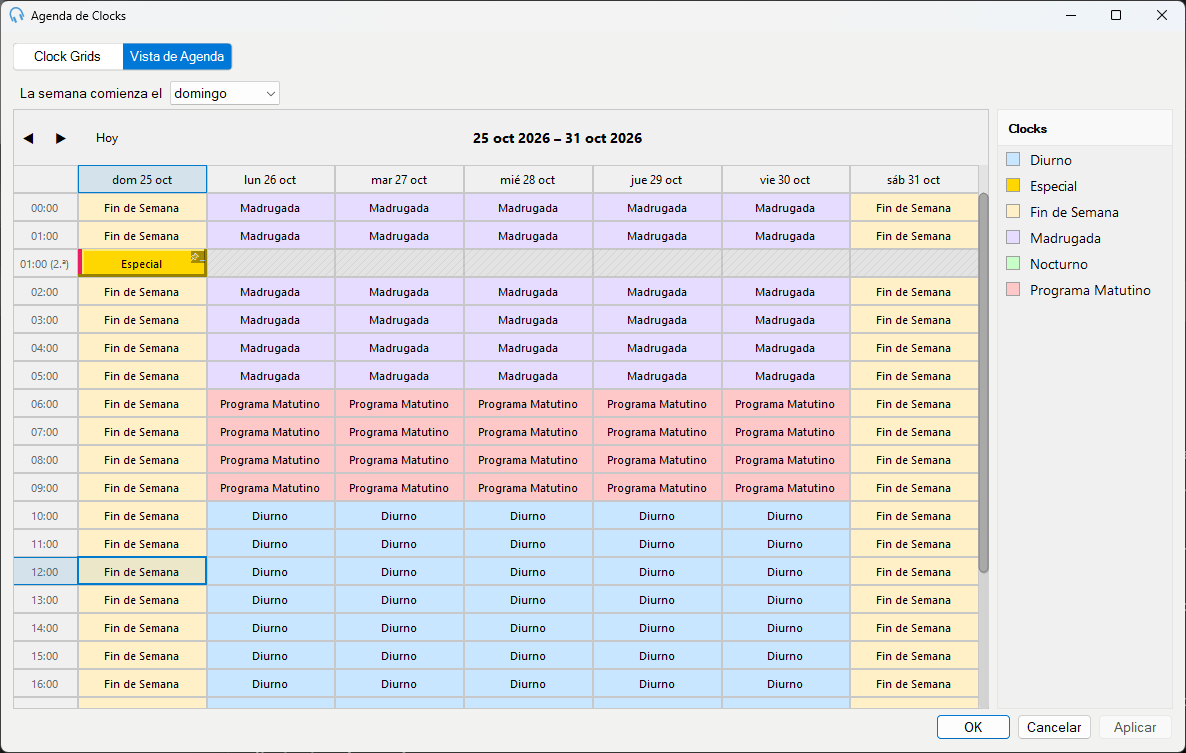Go to previous week with left arrow
1186x753 pixels.
pos(29,138)
